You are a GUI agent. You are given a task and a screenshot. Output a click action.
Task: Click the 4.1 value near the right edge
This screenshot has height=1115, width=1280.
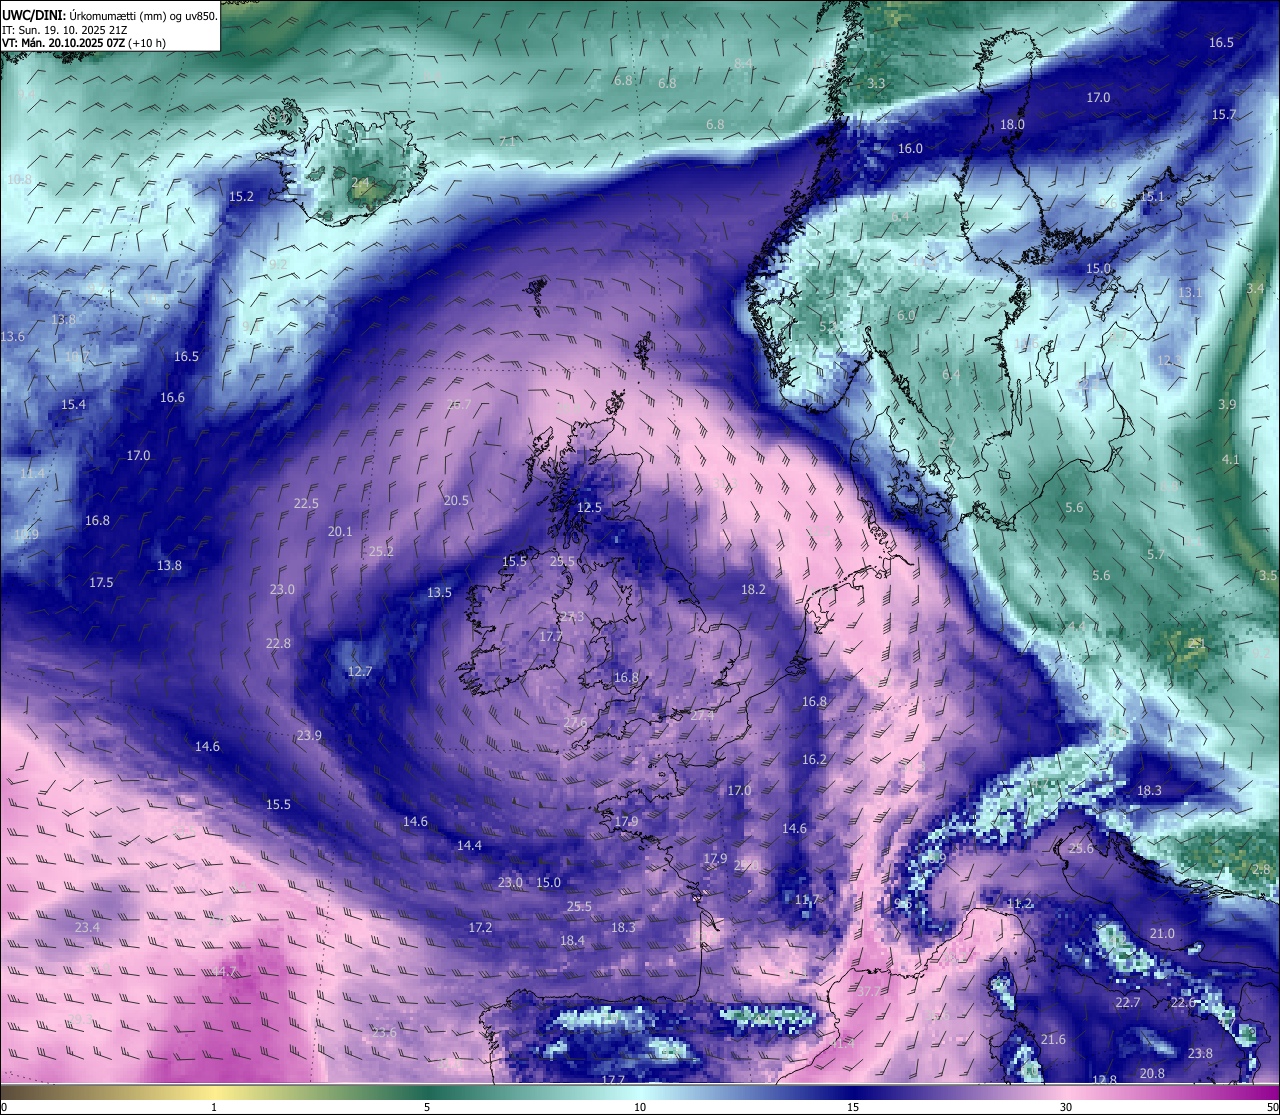[1231, 460]
